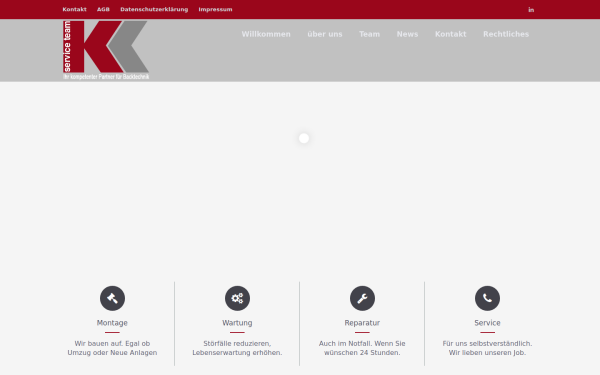Click text 'Störfälle reduzieren,'
This screenshot has height=375, width=600.
point(237,343)
